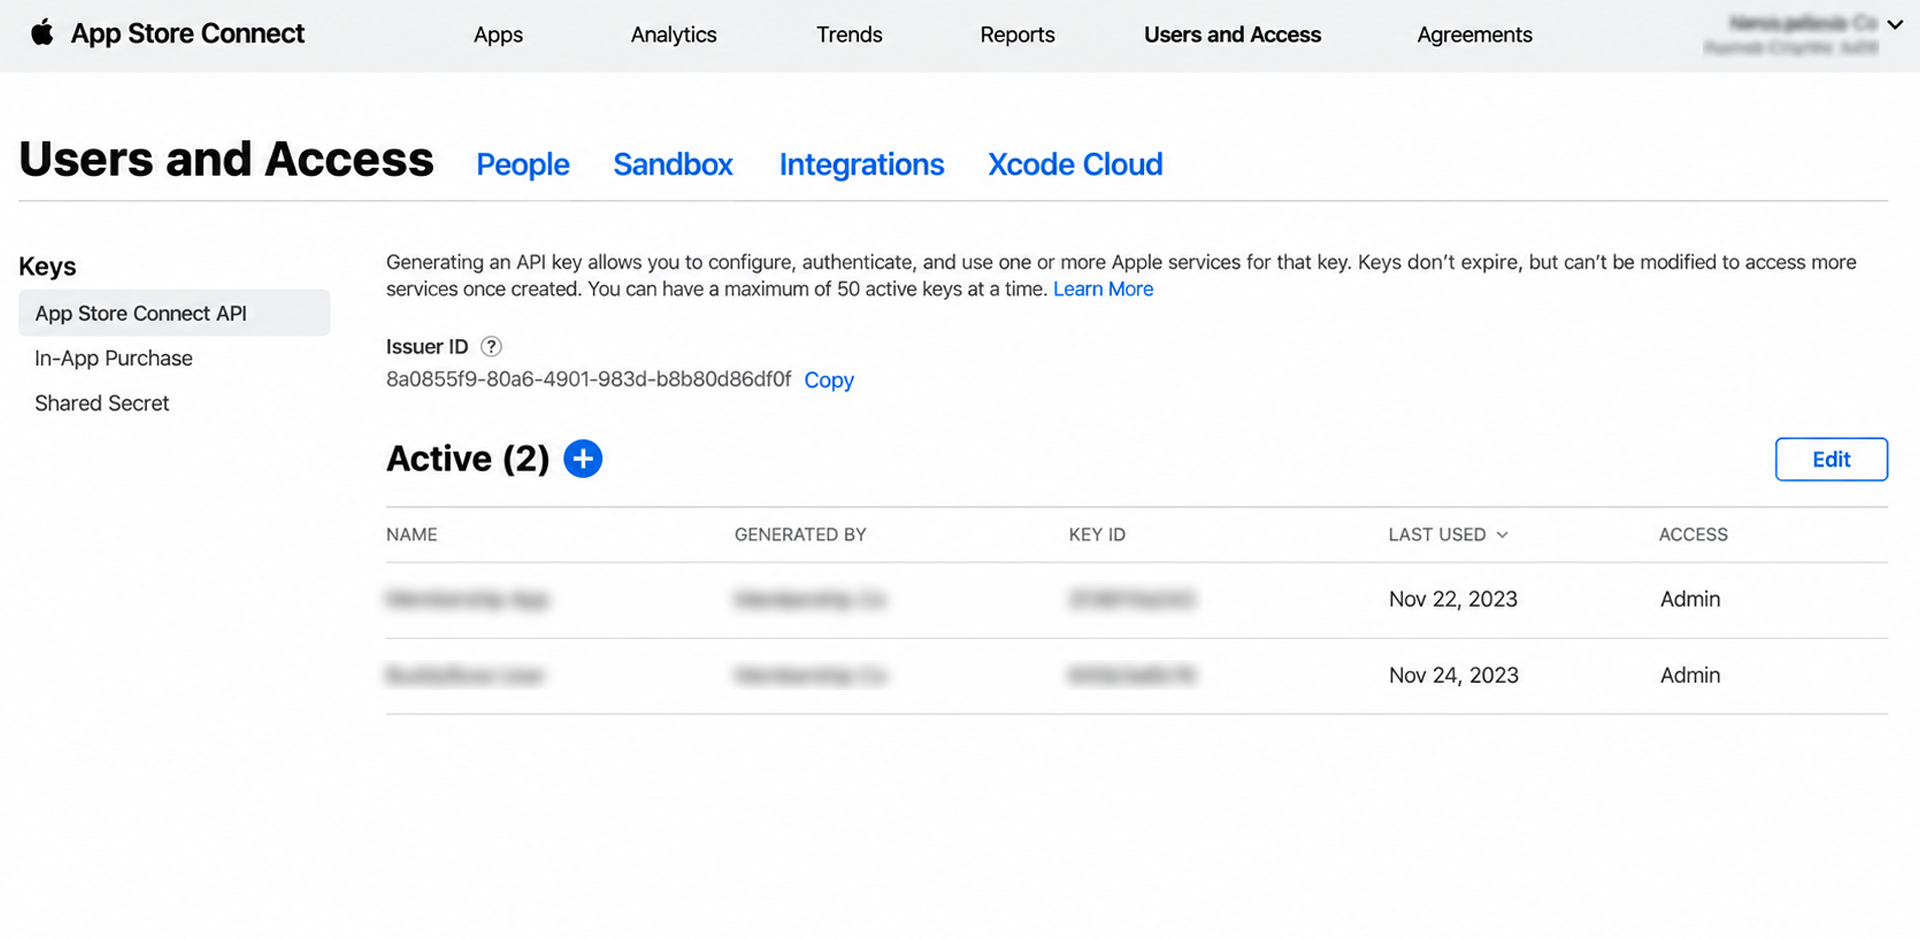Screen dimensions: 1920x939
Task: Select In-App Purchase in Keys sidebar
Action: coord(113,358)
